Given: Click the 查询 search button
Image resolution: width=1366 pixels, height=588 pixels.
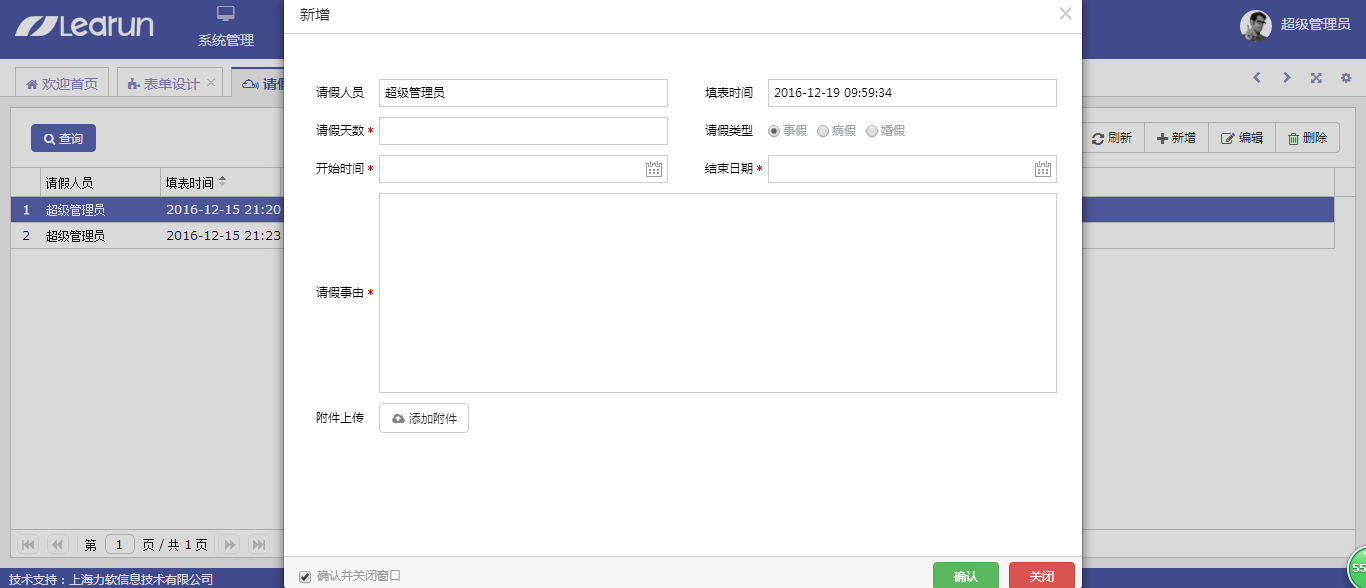Looking at the screenshot, I should (63, 138).
